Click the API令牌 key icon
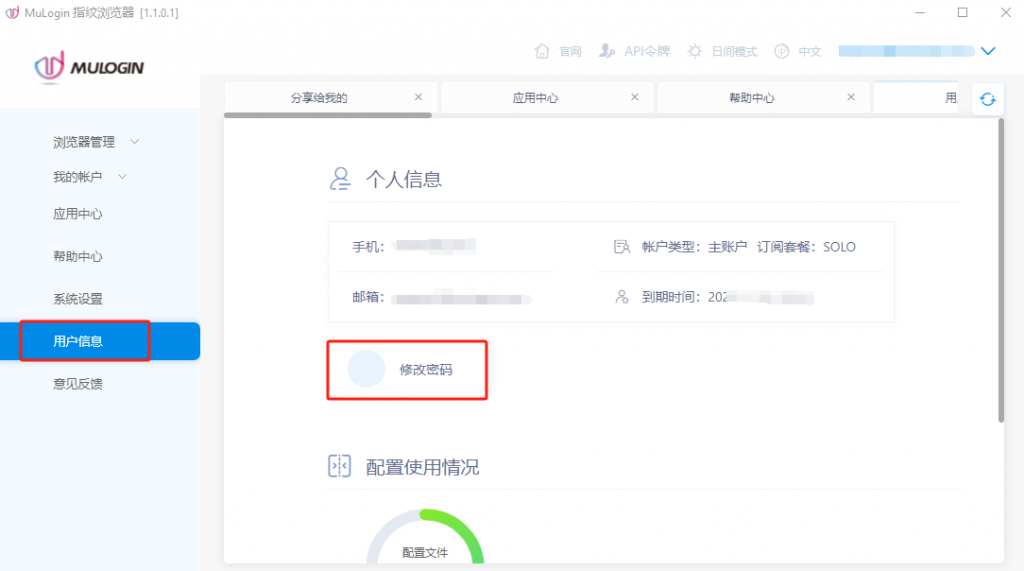This screenshot has height=571, width=1024. pos(607,51)
